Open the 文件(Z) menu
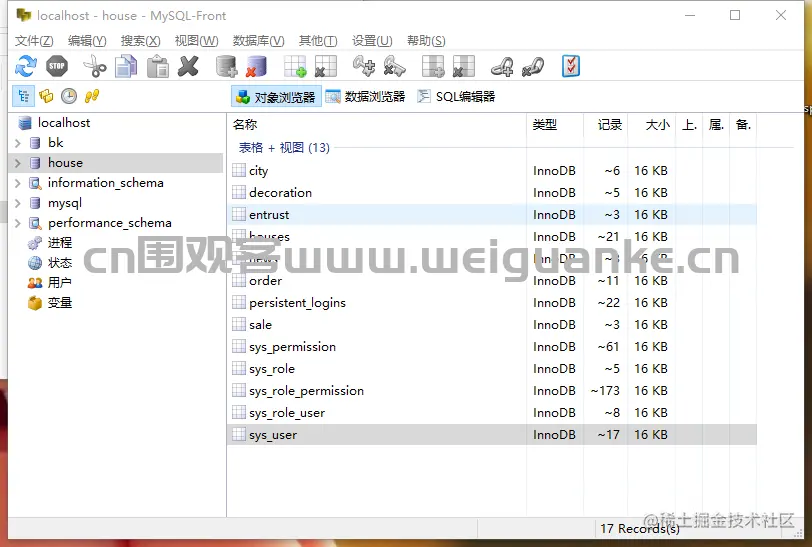This screenshot has height=547, width=812. 34,40
